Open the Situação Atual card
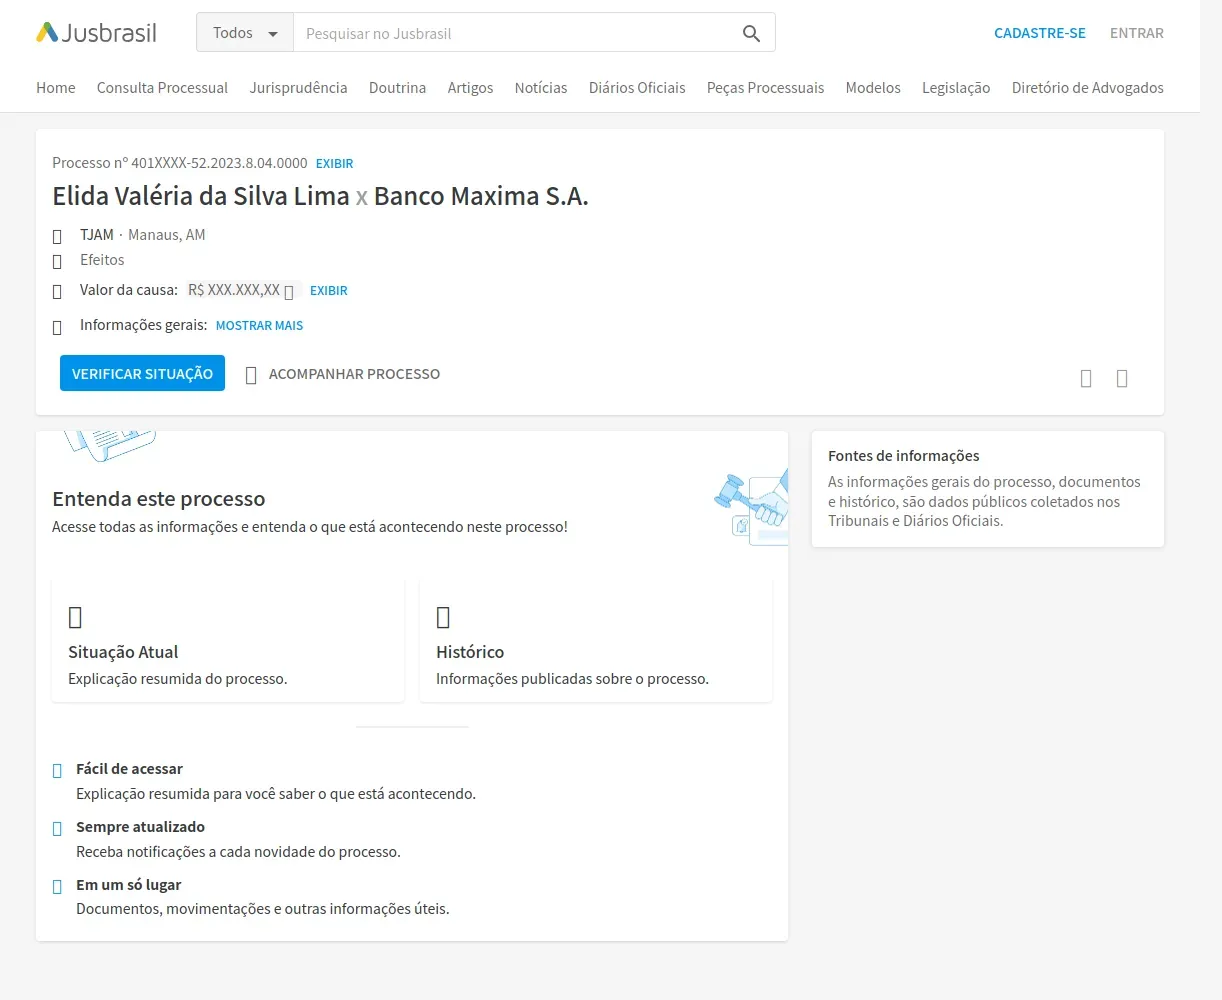 228,640
